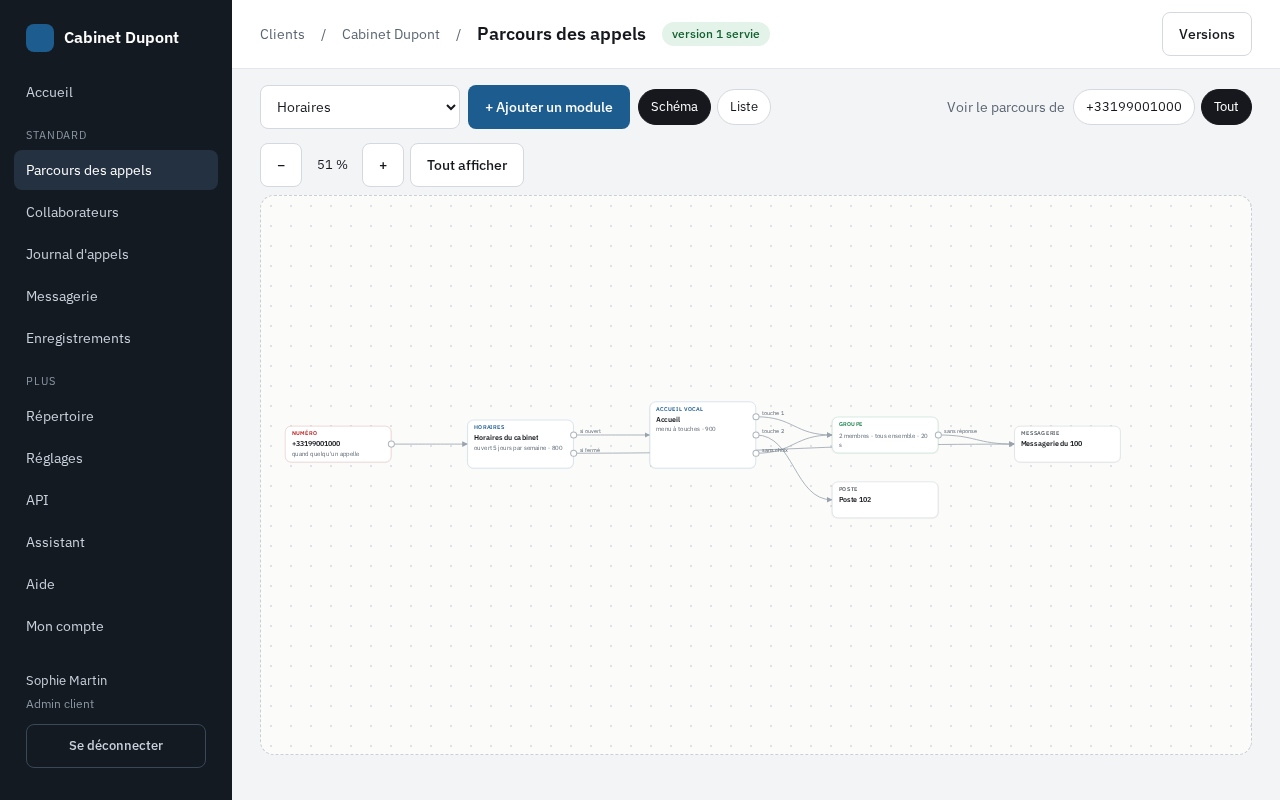This screenshot has height=800, width=1280.
Task: Open the Assistant page
Action: coord(116,542)
